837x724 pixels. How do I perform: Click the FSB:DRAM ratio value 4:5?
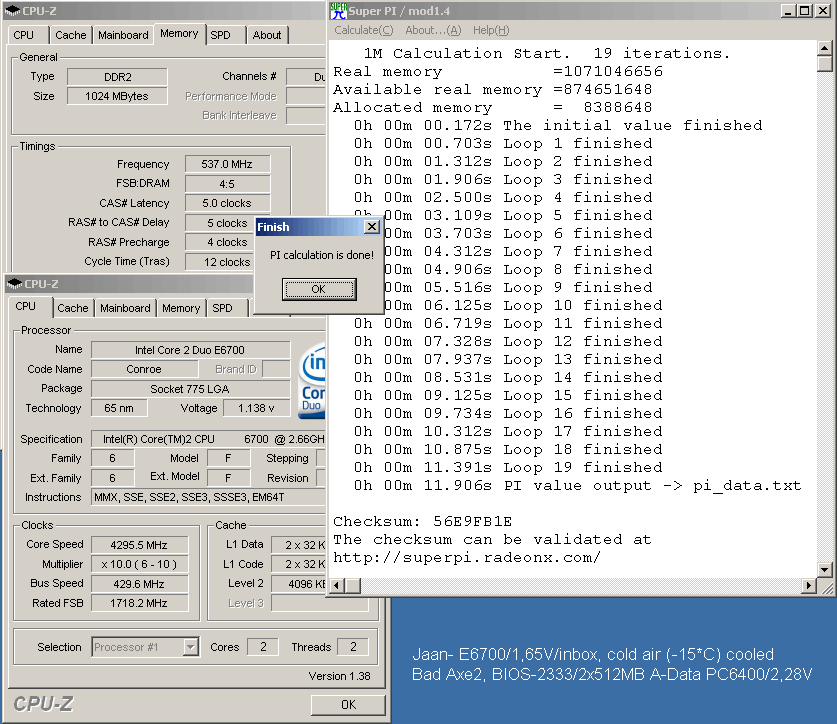pos(227,184)
